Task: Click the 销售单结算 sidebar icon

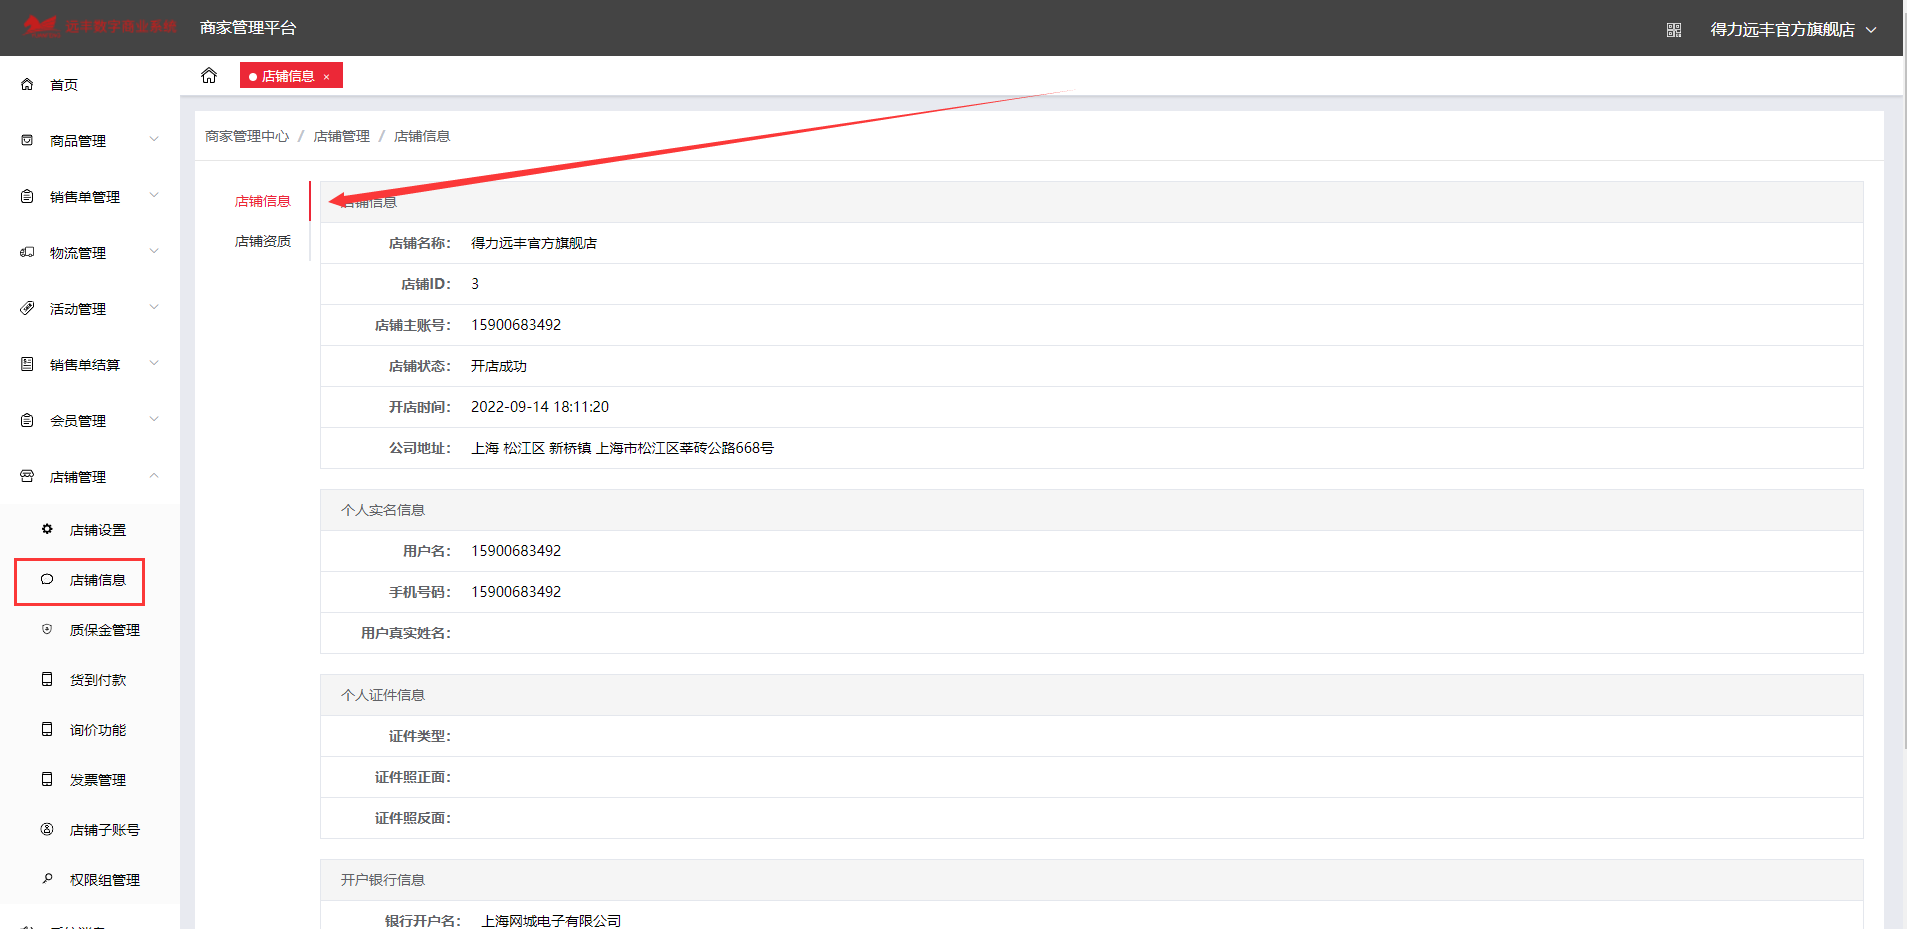Action: pyautogui.click(x=27, y=365)
